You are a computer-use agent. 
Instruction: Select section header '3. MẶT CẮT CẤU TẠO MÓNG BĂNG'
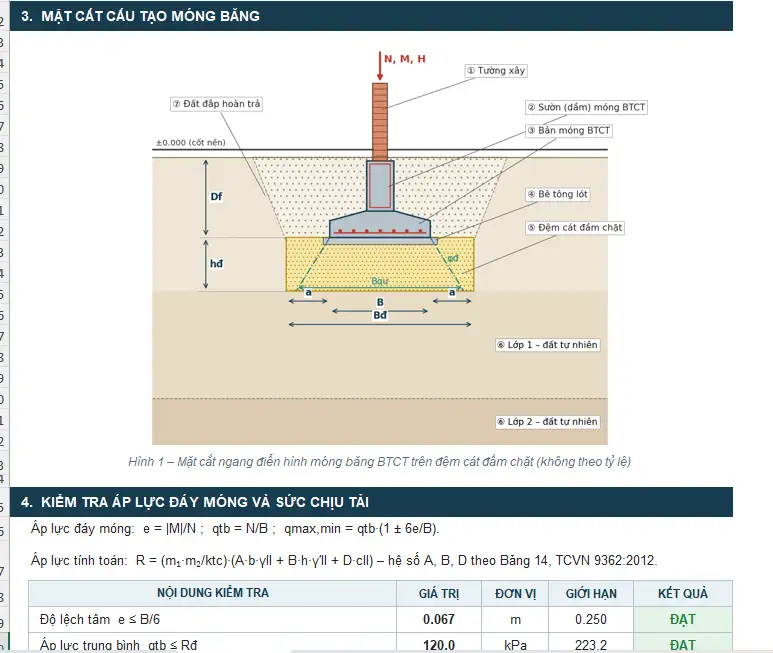click(x=371, y=16)
